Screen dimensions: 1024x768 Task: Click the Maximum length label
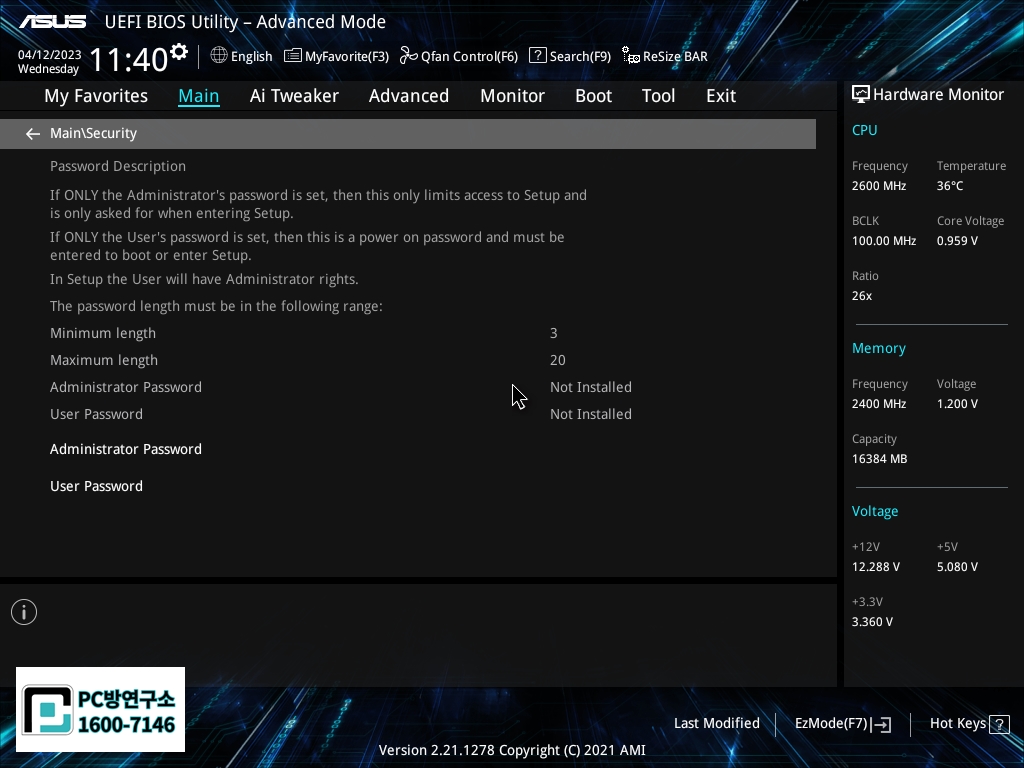(104, 360)
